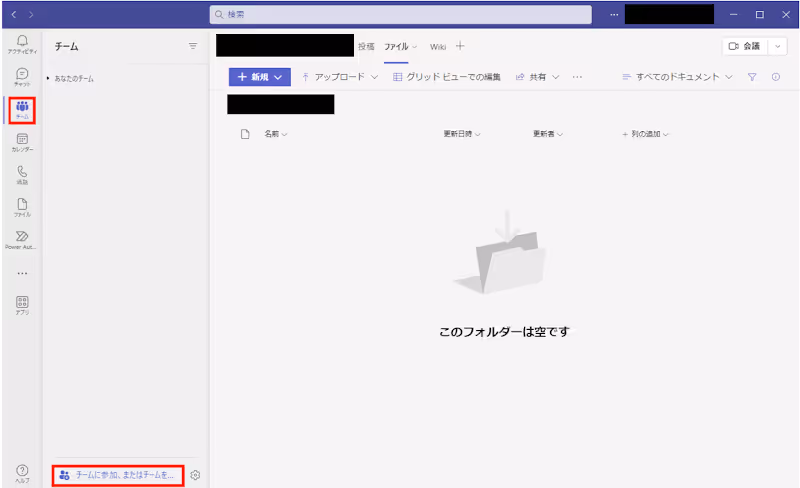Go back with the left arrow
Image resolution: width=800 pixels, height=488 pixels.
point(14,14)
